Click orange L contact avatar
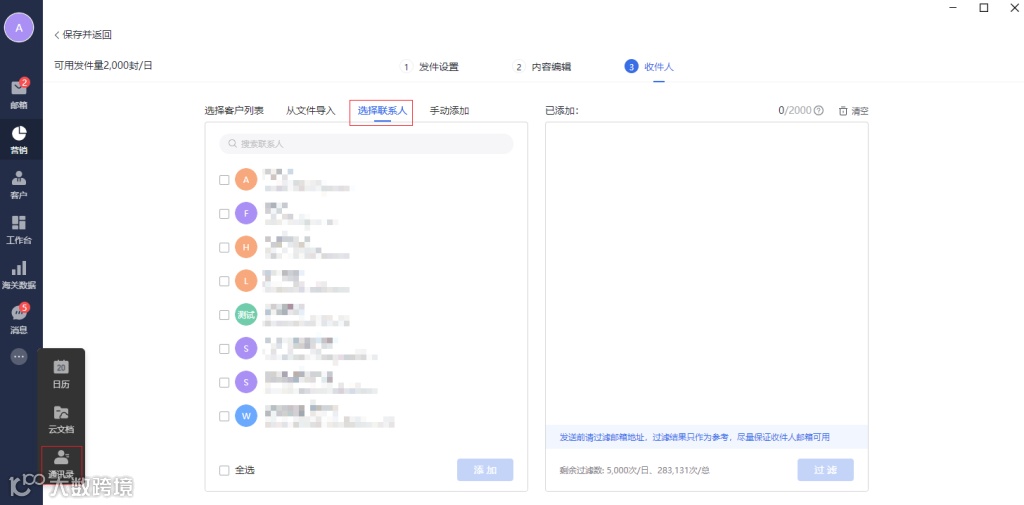 (x=246, y=281)
